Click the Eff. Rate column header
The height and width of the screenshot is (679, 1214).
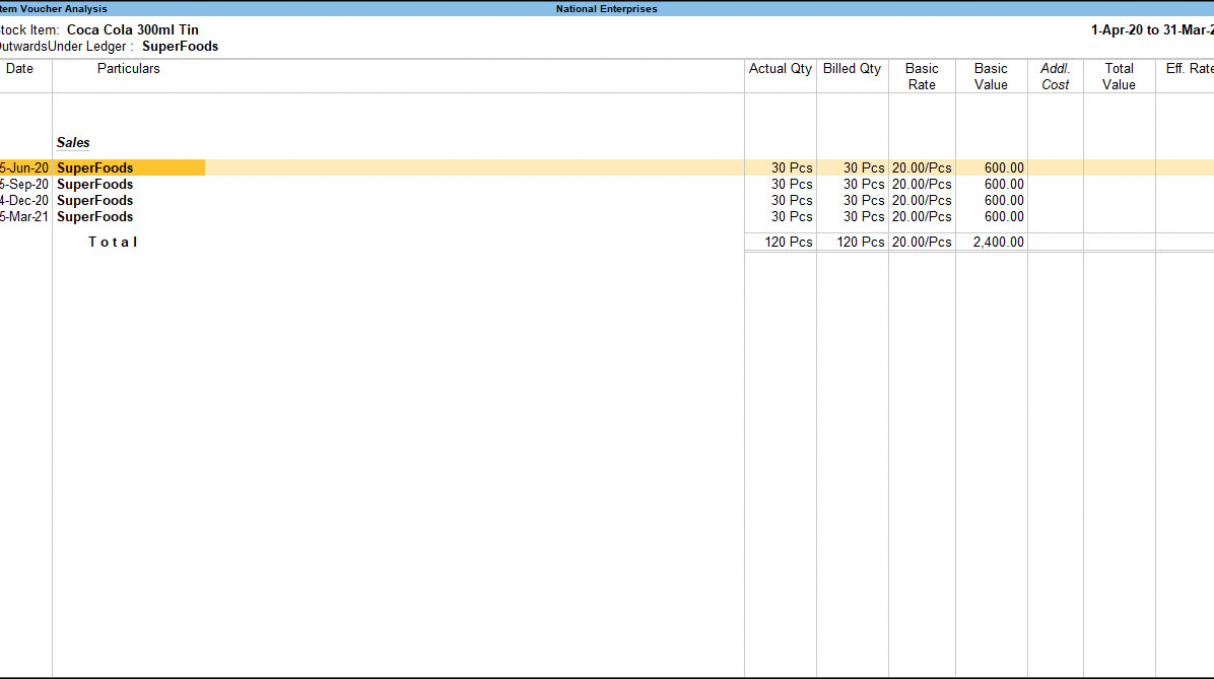tap(1189, 69)
